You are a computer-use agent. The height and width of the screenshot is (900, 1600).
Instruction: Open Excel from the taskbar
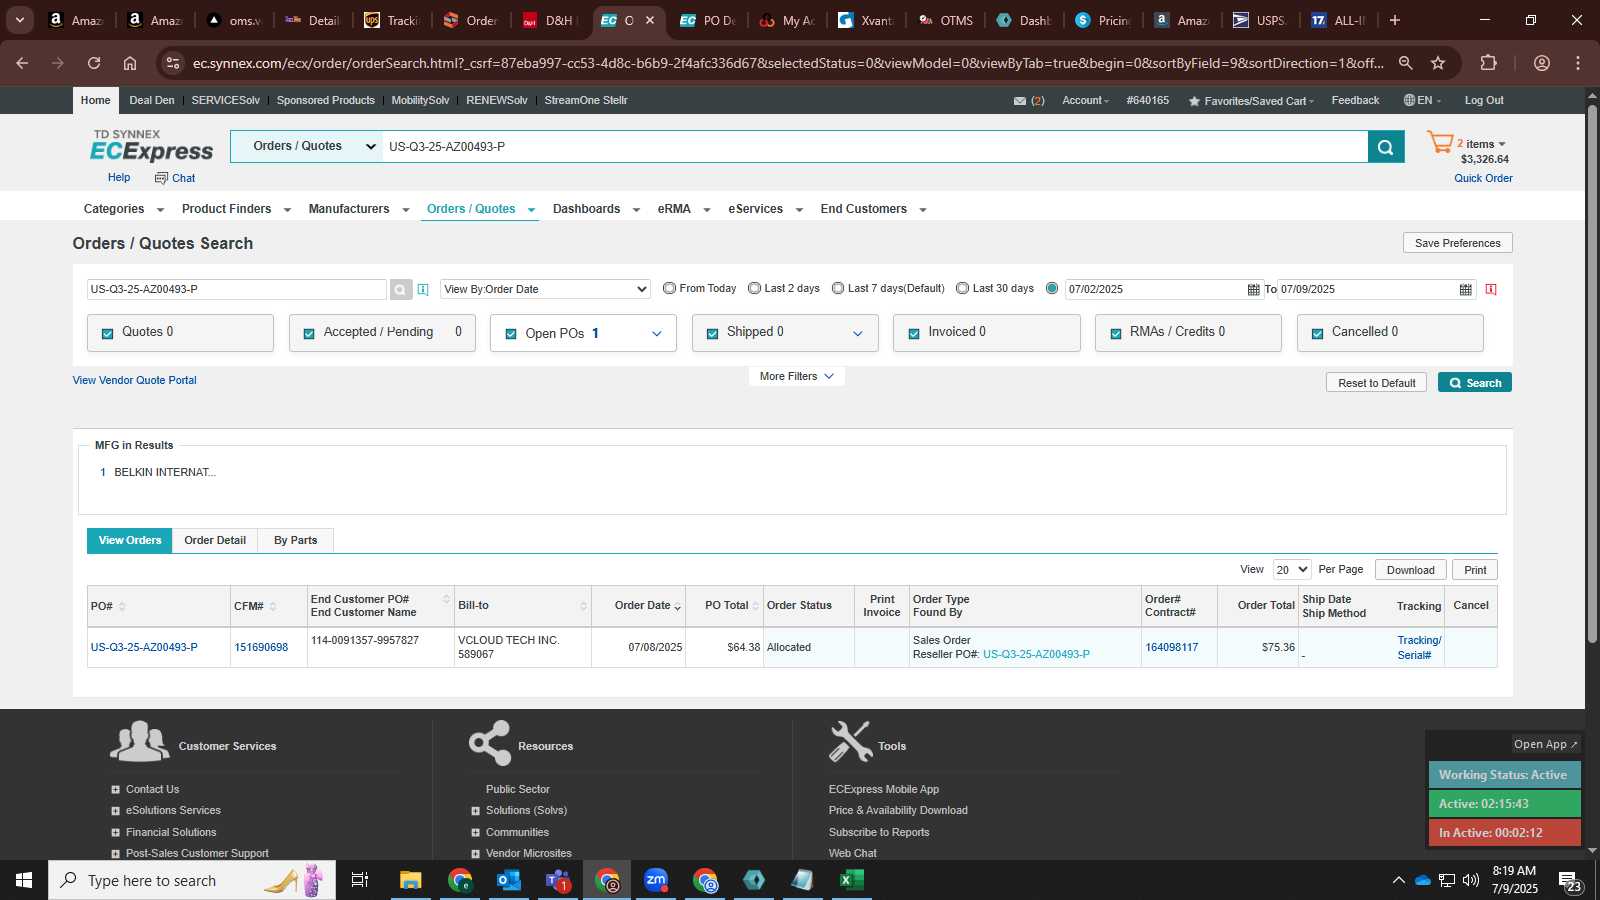coord(852,880)
